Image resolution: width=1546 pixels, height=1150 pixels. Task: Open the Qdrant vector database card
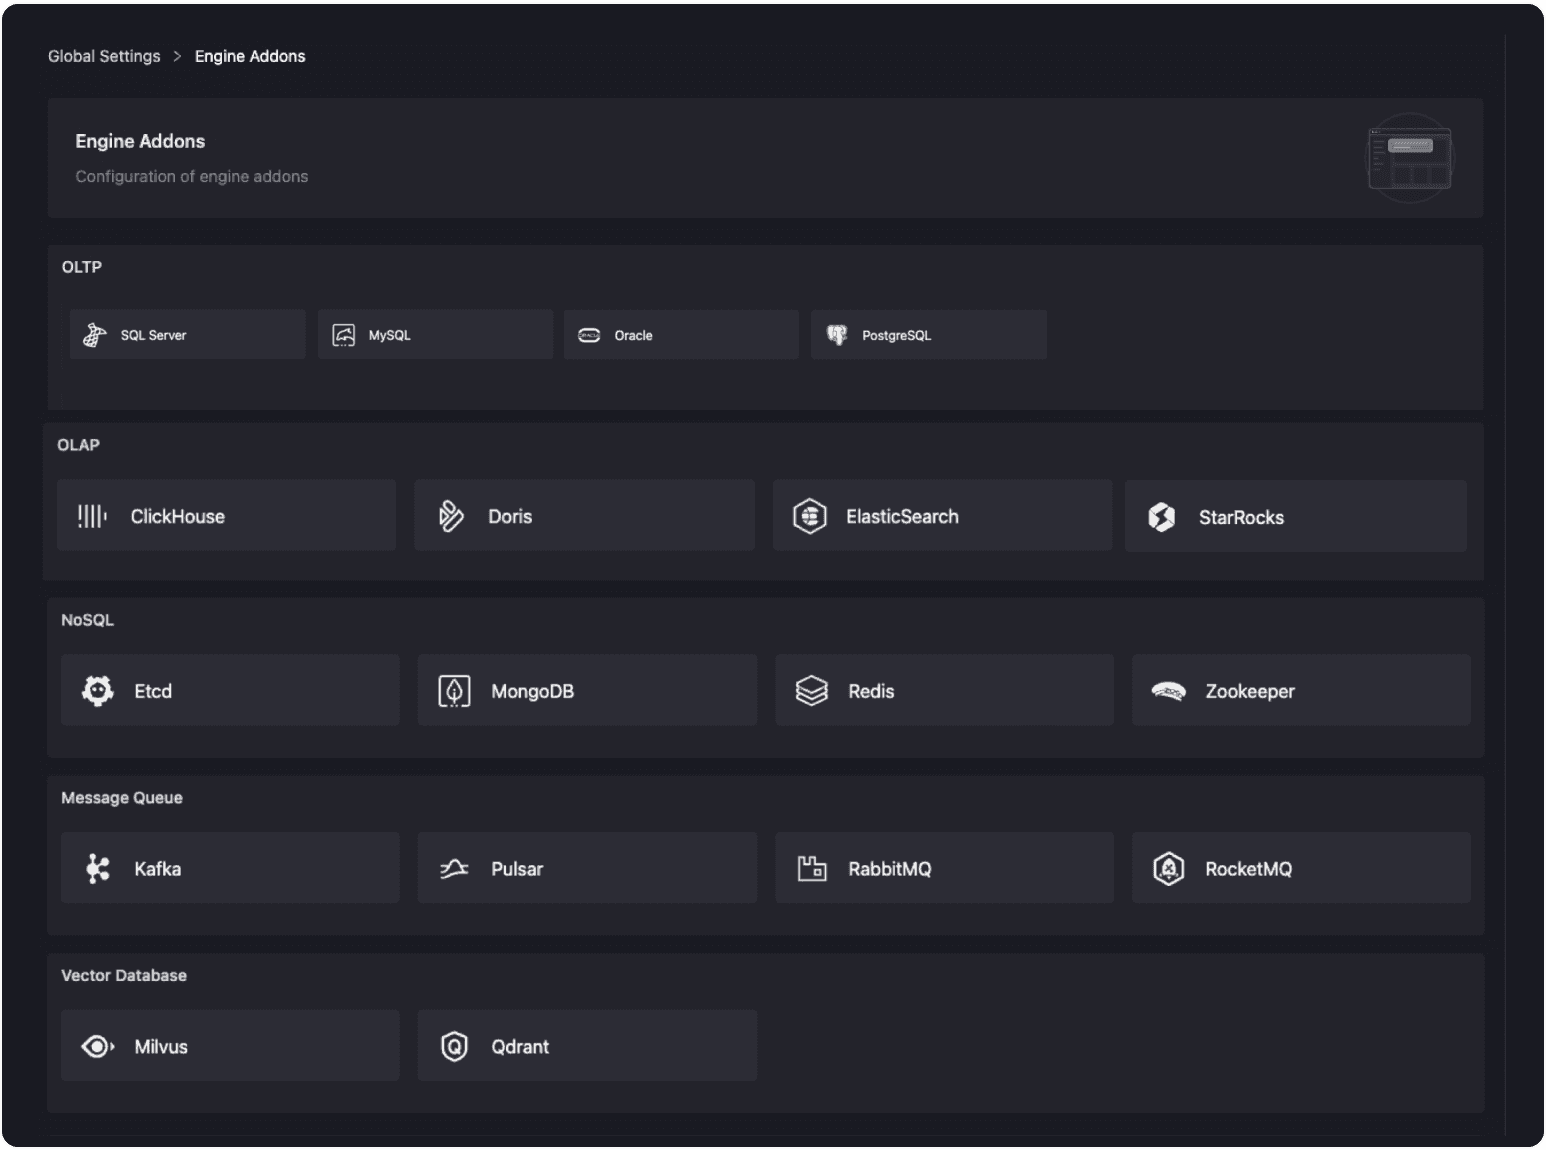pyautogui.click(x=587, y=1046)
